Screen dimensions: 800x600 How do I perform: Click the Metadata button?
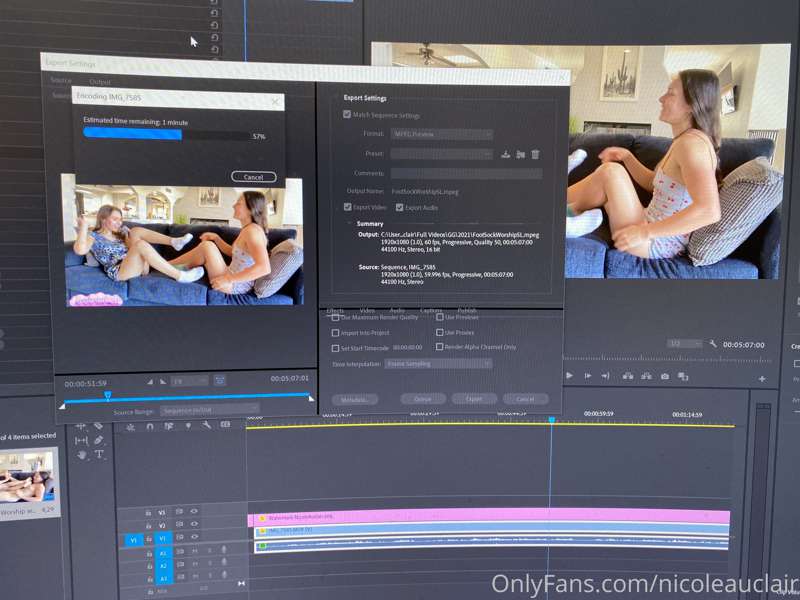coord(355,399)
